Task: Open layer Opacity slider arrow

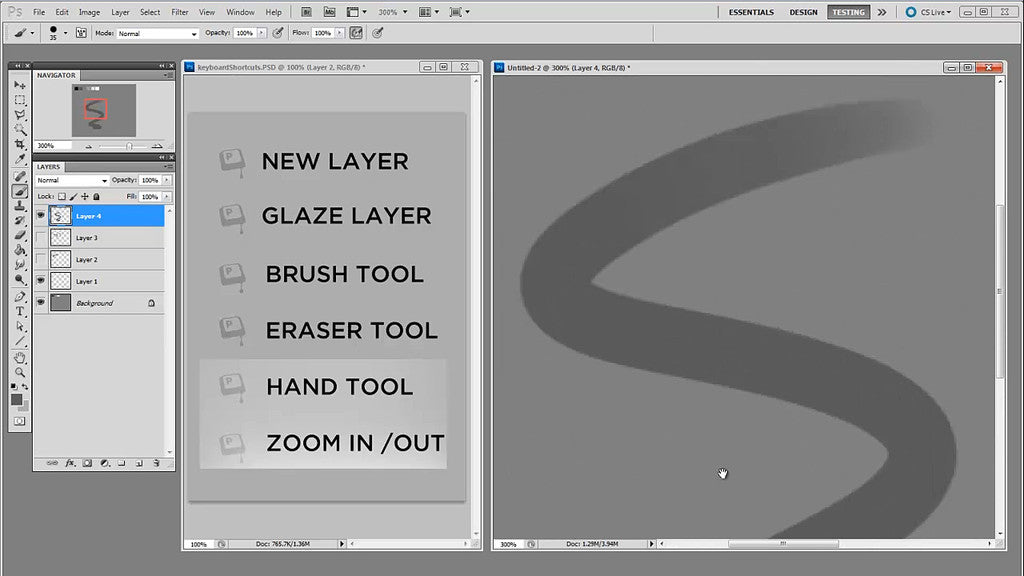Action: click(167, 180)
